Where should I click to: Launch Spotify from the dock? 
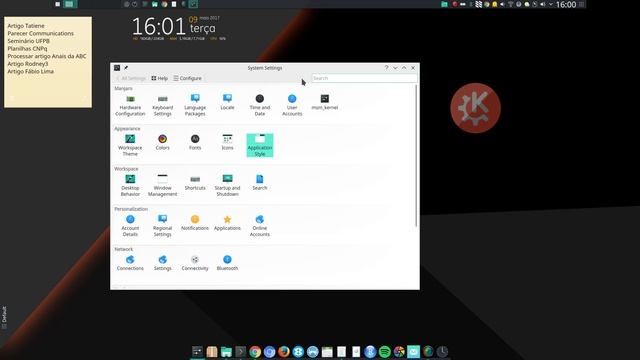384,351
